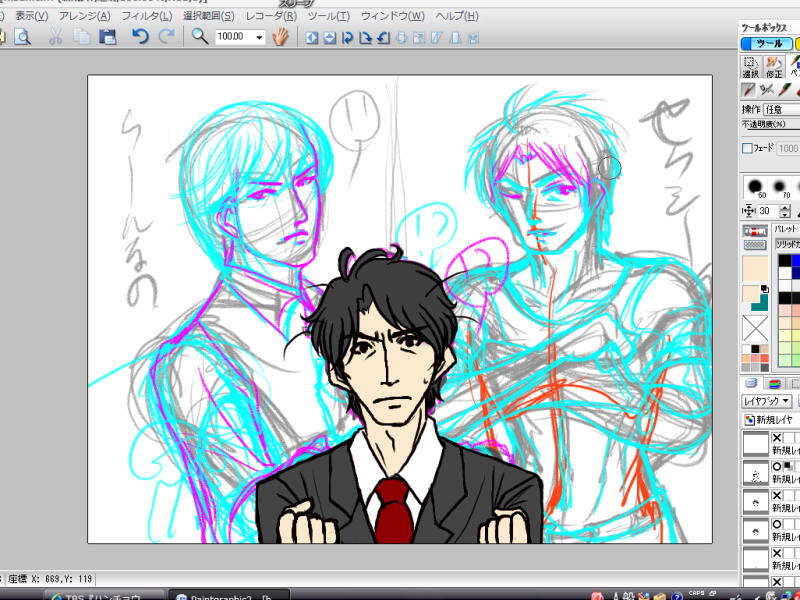Click the scissors cut icon
This screenshot has height=600, width=800.
point(56,37)
